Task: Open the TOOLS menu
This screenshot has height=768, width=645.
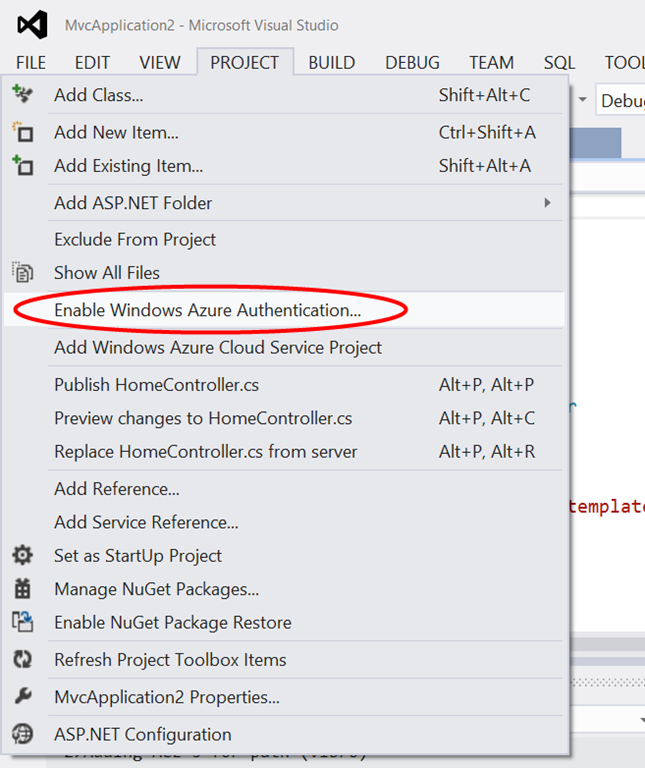Action: coord(624,63)
